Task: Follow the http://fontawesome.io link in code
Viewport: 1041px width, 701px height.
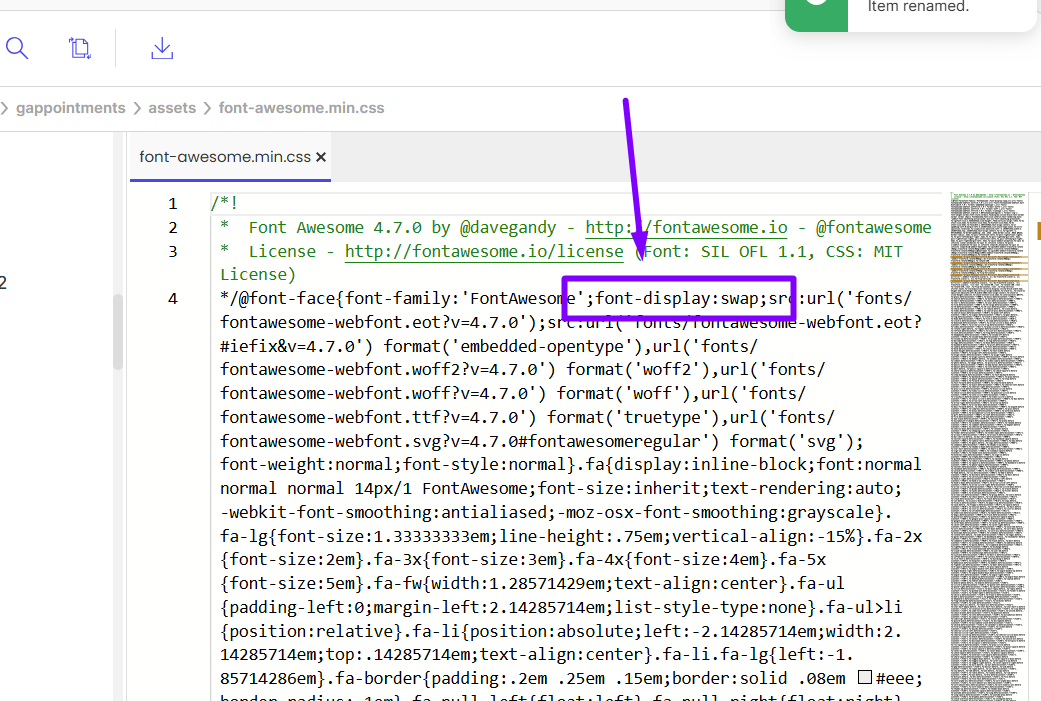Action: tap(686, 228)
